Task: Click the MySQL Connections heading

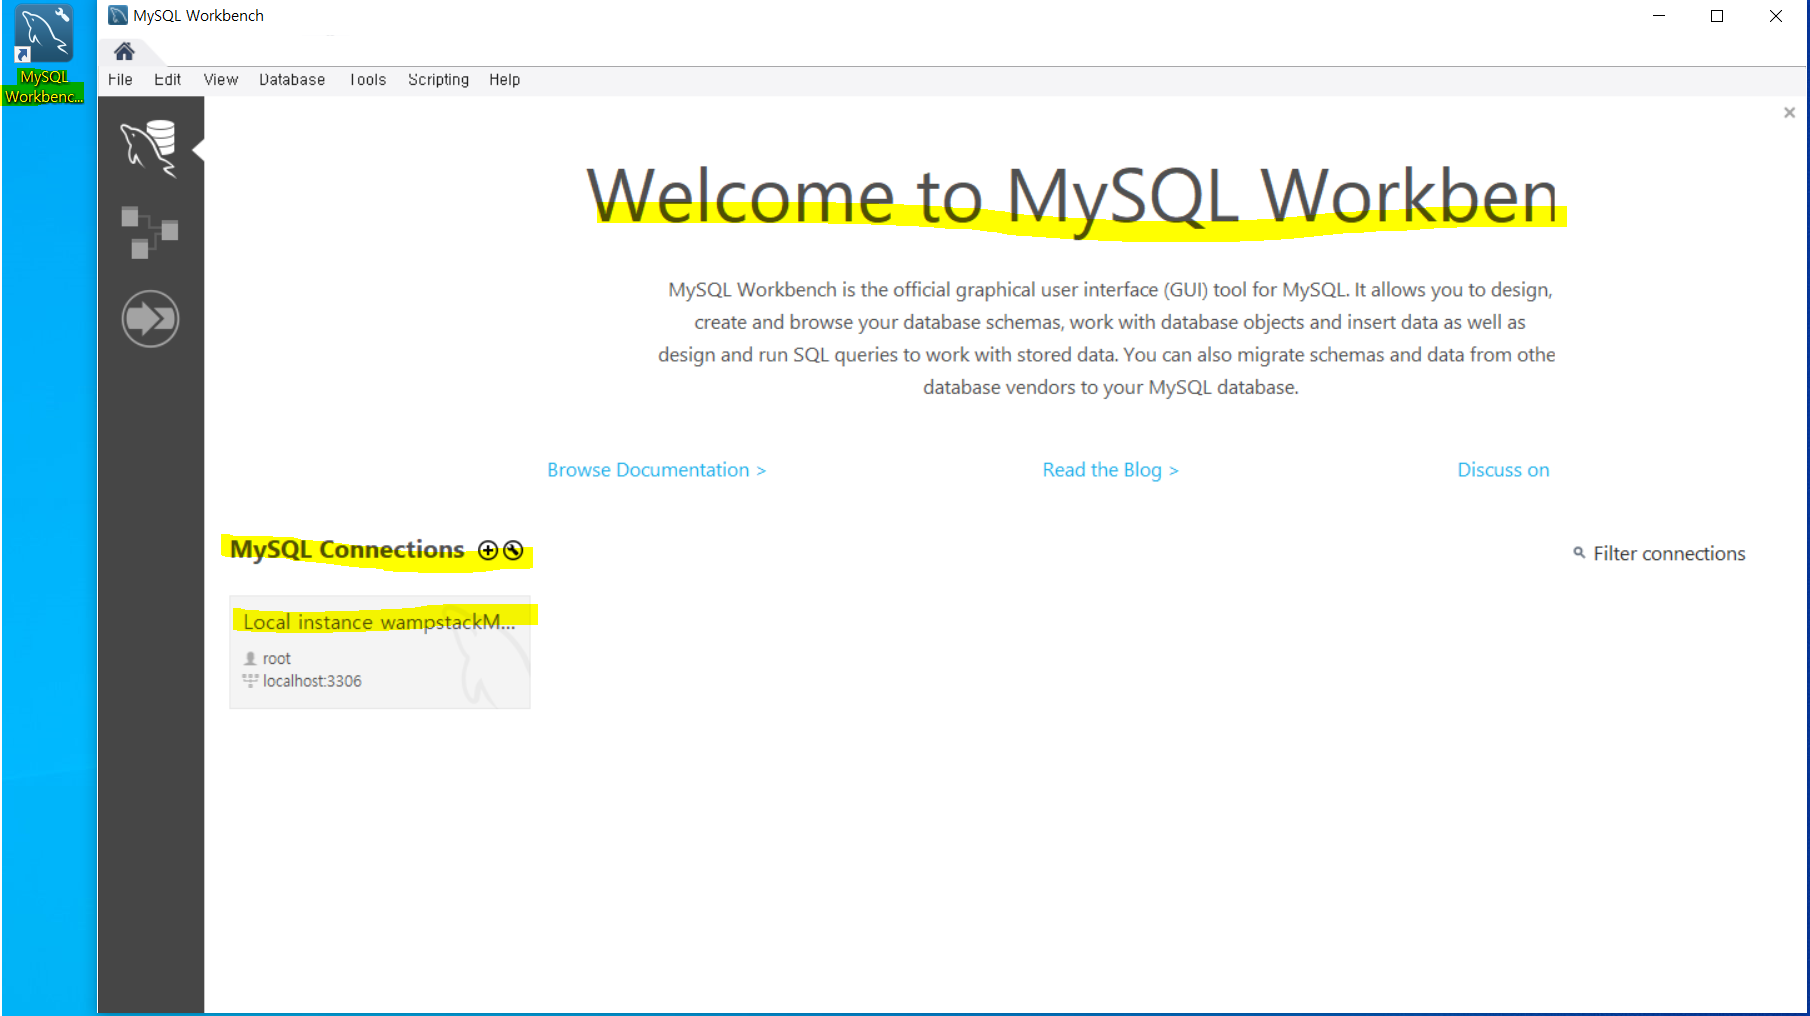Action: tap(347, 549)
